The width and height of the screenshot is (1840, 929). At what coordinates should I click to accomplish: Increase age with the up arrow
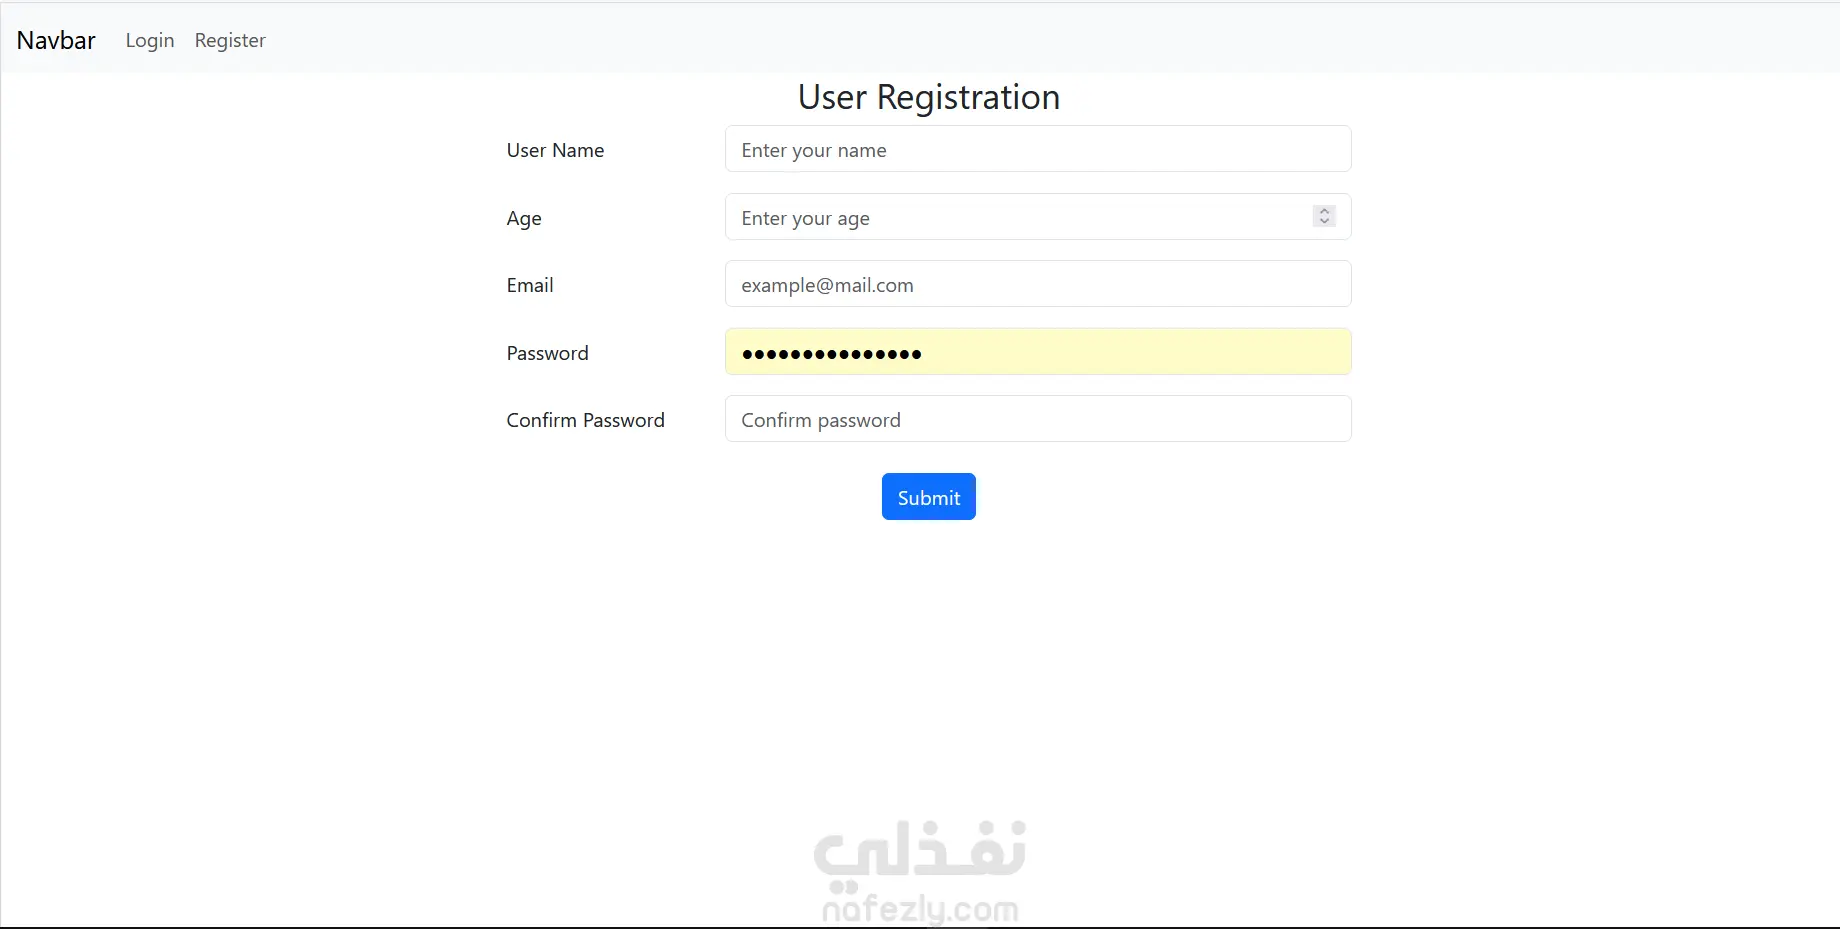coord(1324,211)
